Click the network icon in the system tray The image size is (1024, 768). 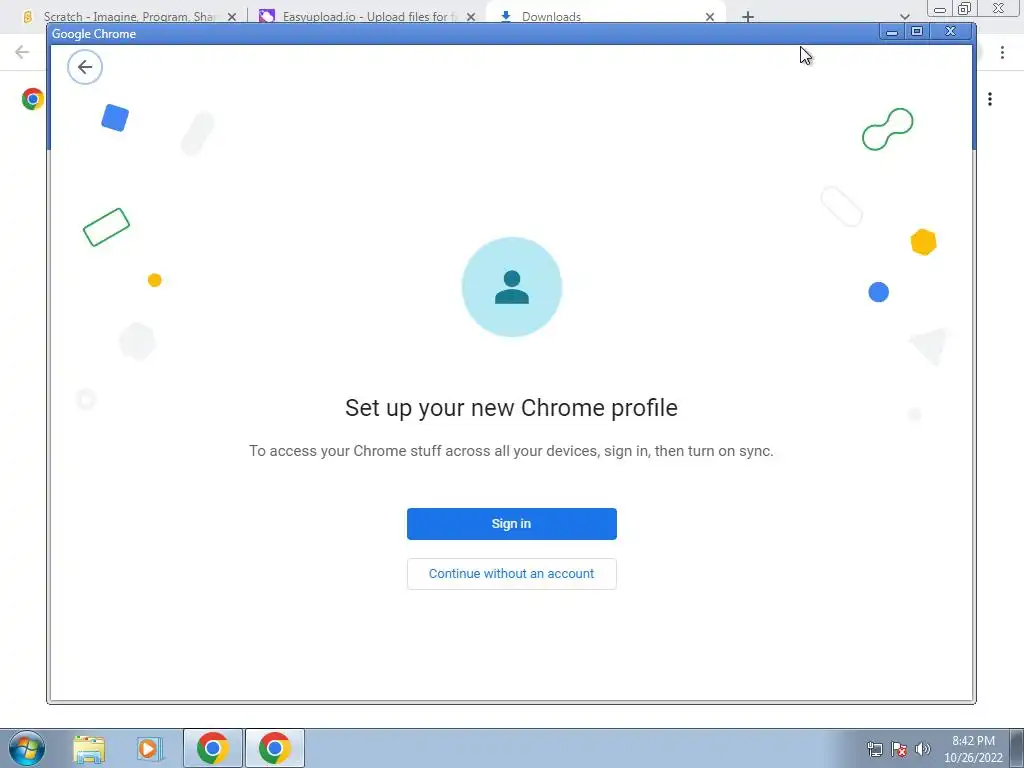coord(874,749)
